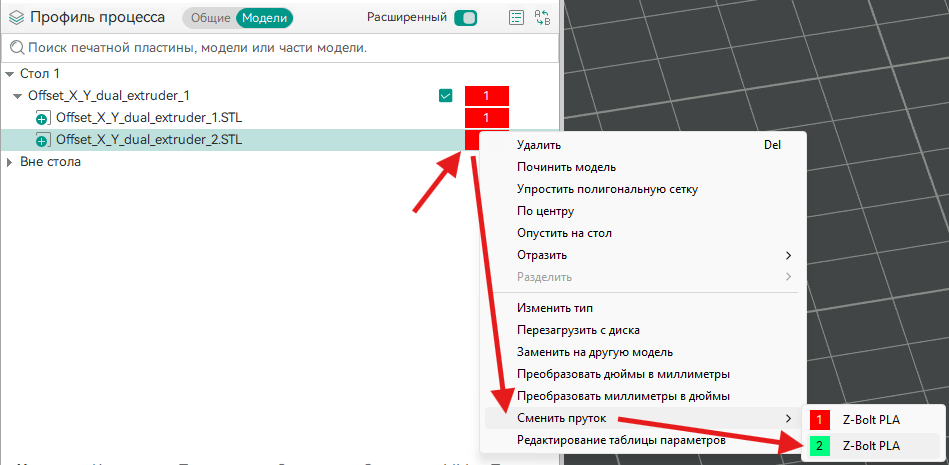Open the Отразить submenu arrow
This screenshot has height=465, width=949.
788,255
